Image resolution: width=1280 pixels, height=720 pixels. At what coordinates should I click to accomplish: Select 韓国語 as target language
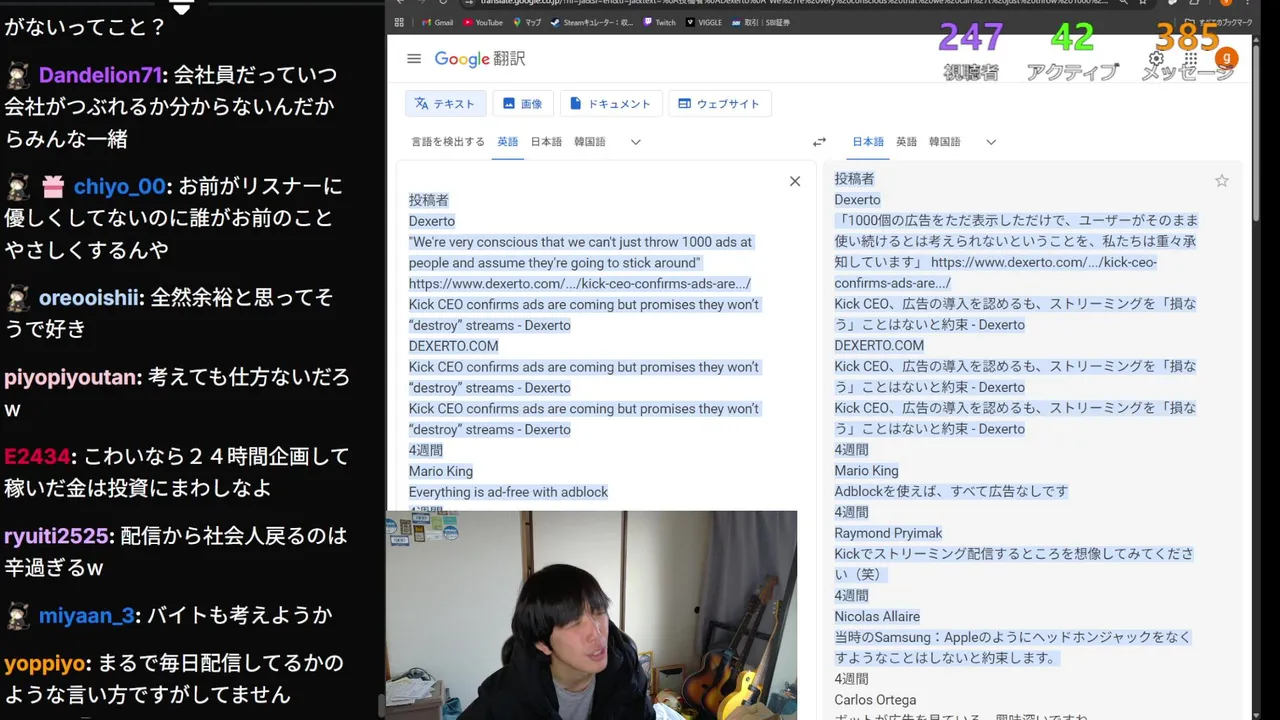pos(945,142)
